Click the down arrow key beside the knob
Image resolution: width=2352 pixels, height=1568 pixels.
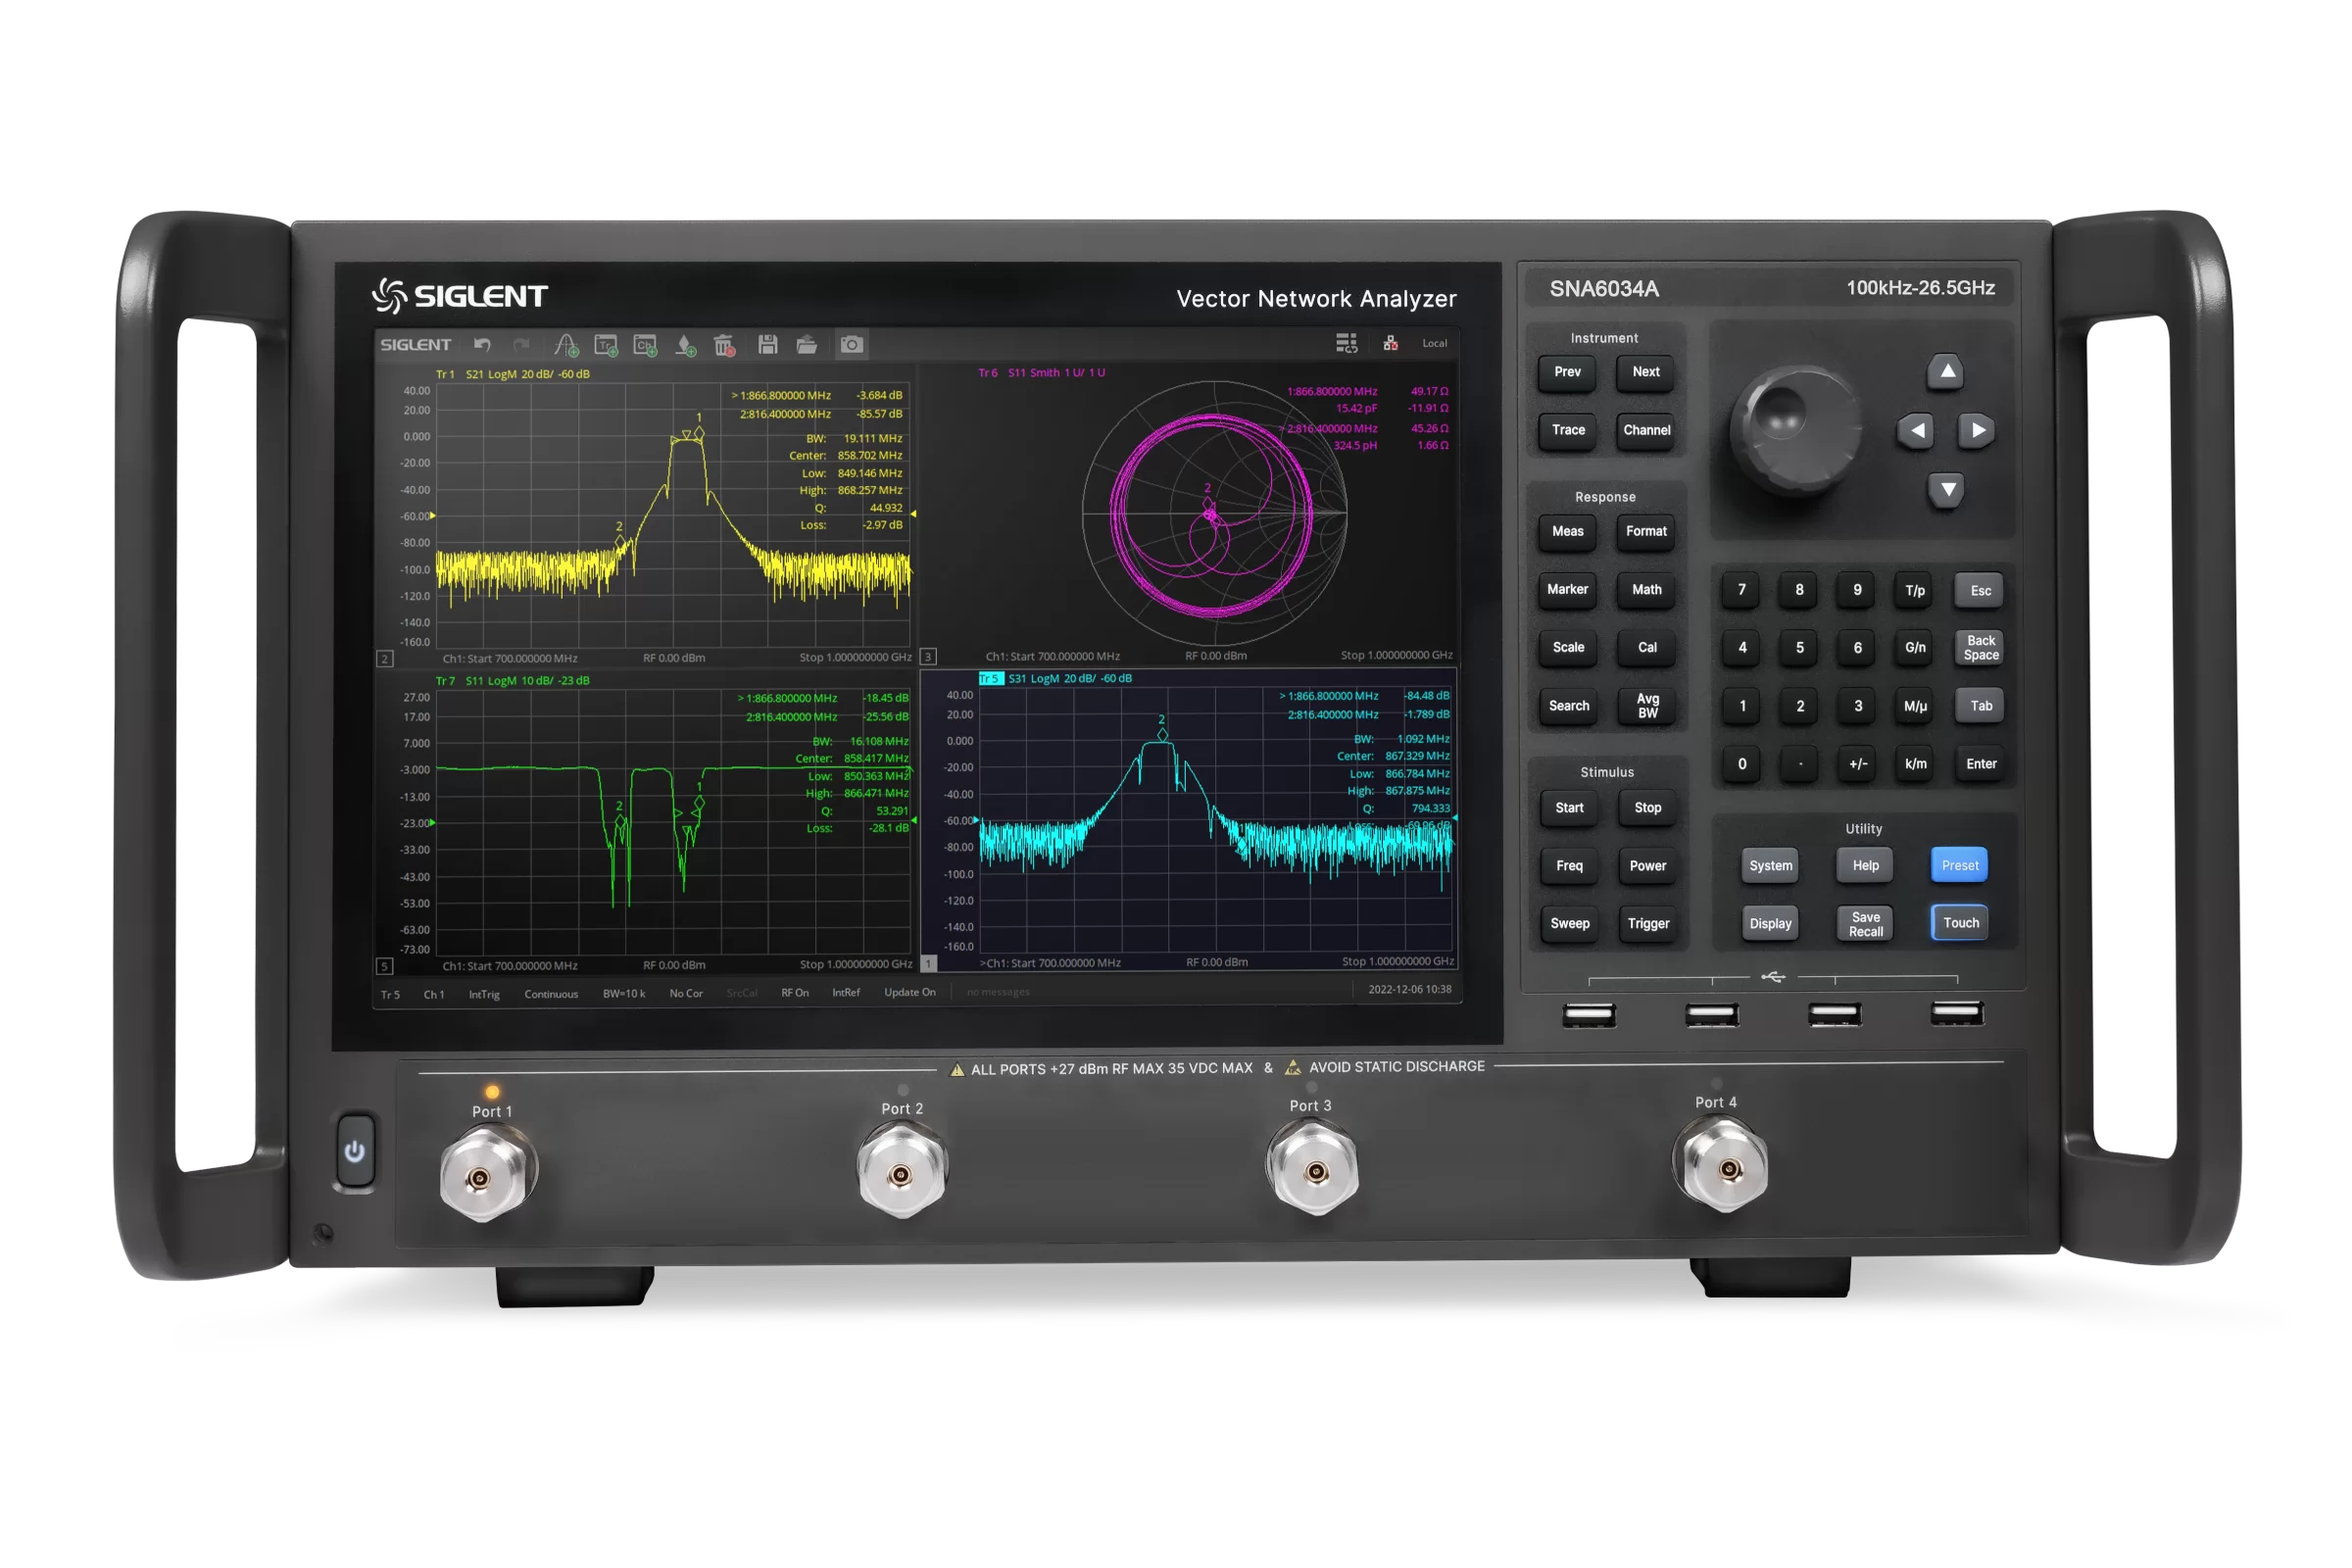1947,490
